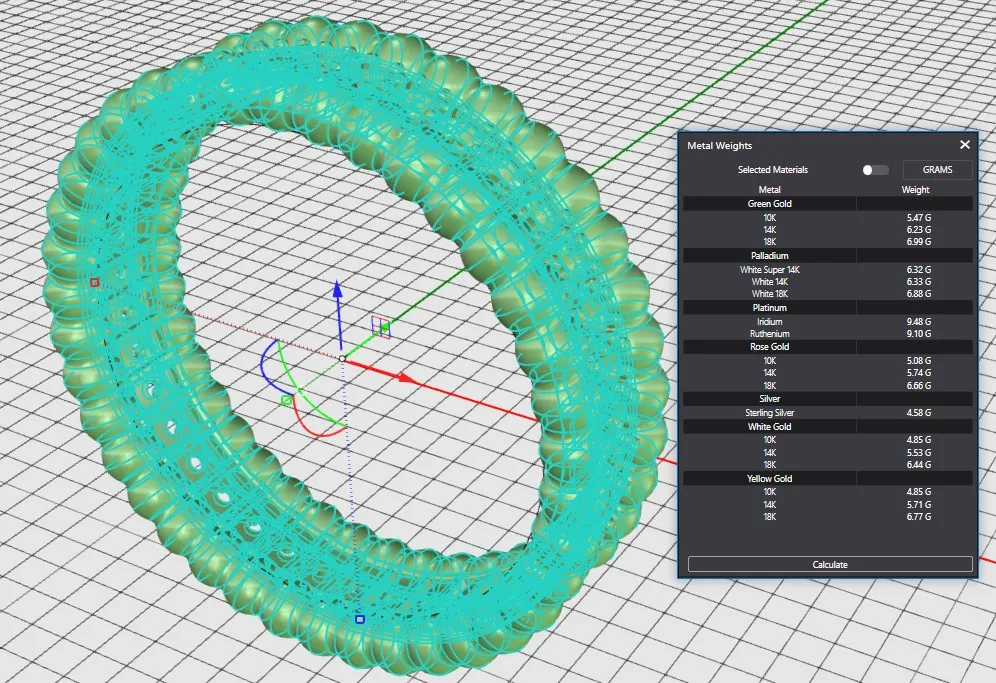Image resolution: width=996 pixels, height=683 pixels.
Task: Grab the red X-axis gumball move arrow
Action: (x=405, y=378)
